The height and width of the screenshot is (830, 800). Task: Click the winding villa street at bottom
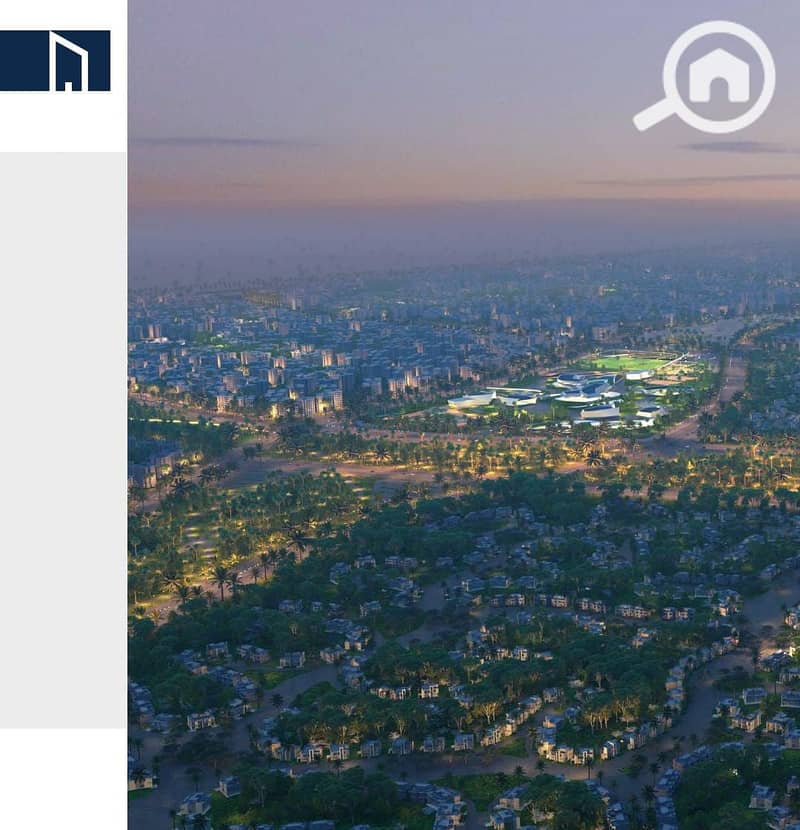pyautogui.click(x=477, y=757)
